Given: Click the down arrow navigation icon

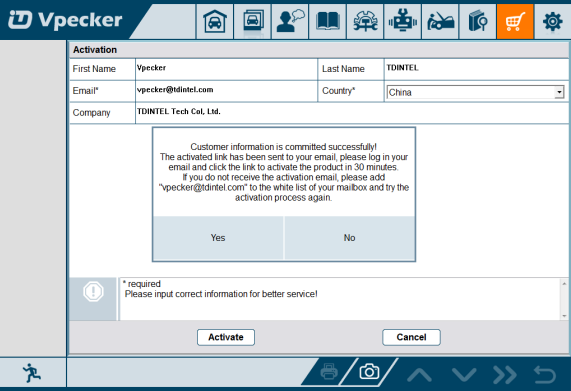Looking at the screenshot, I should click(464, 374).
